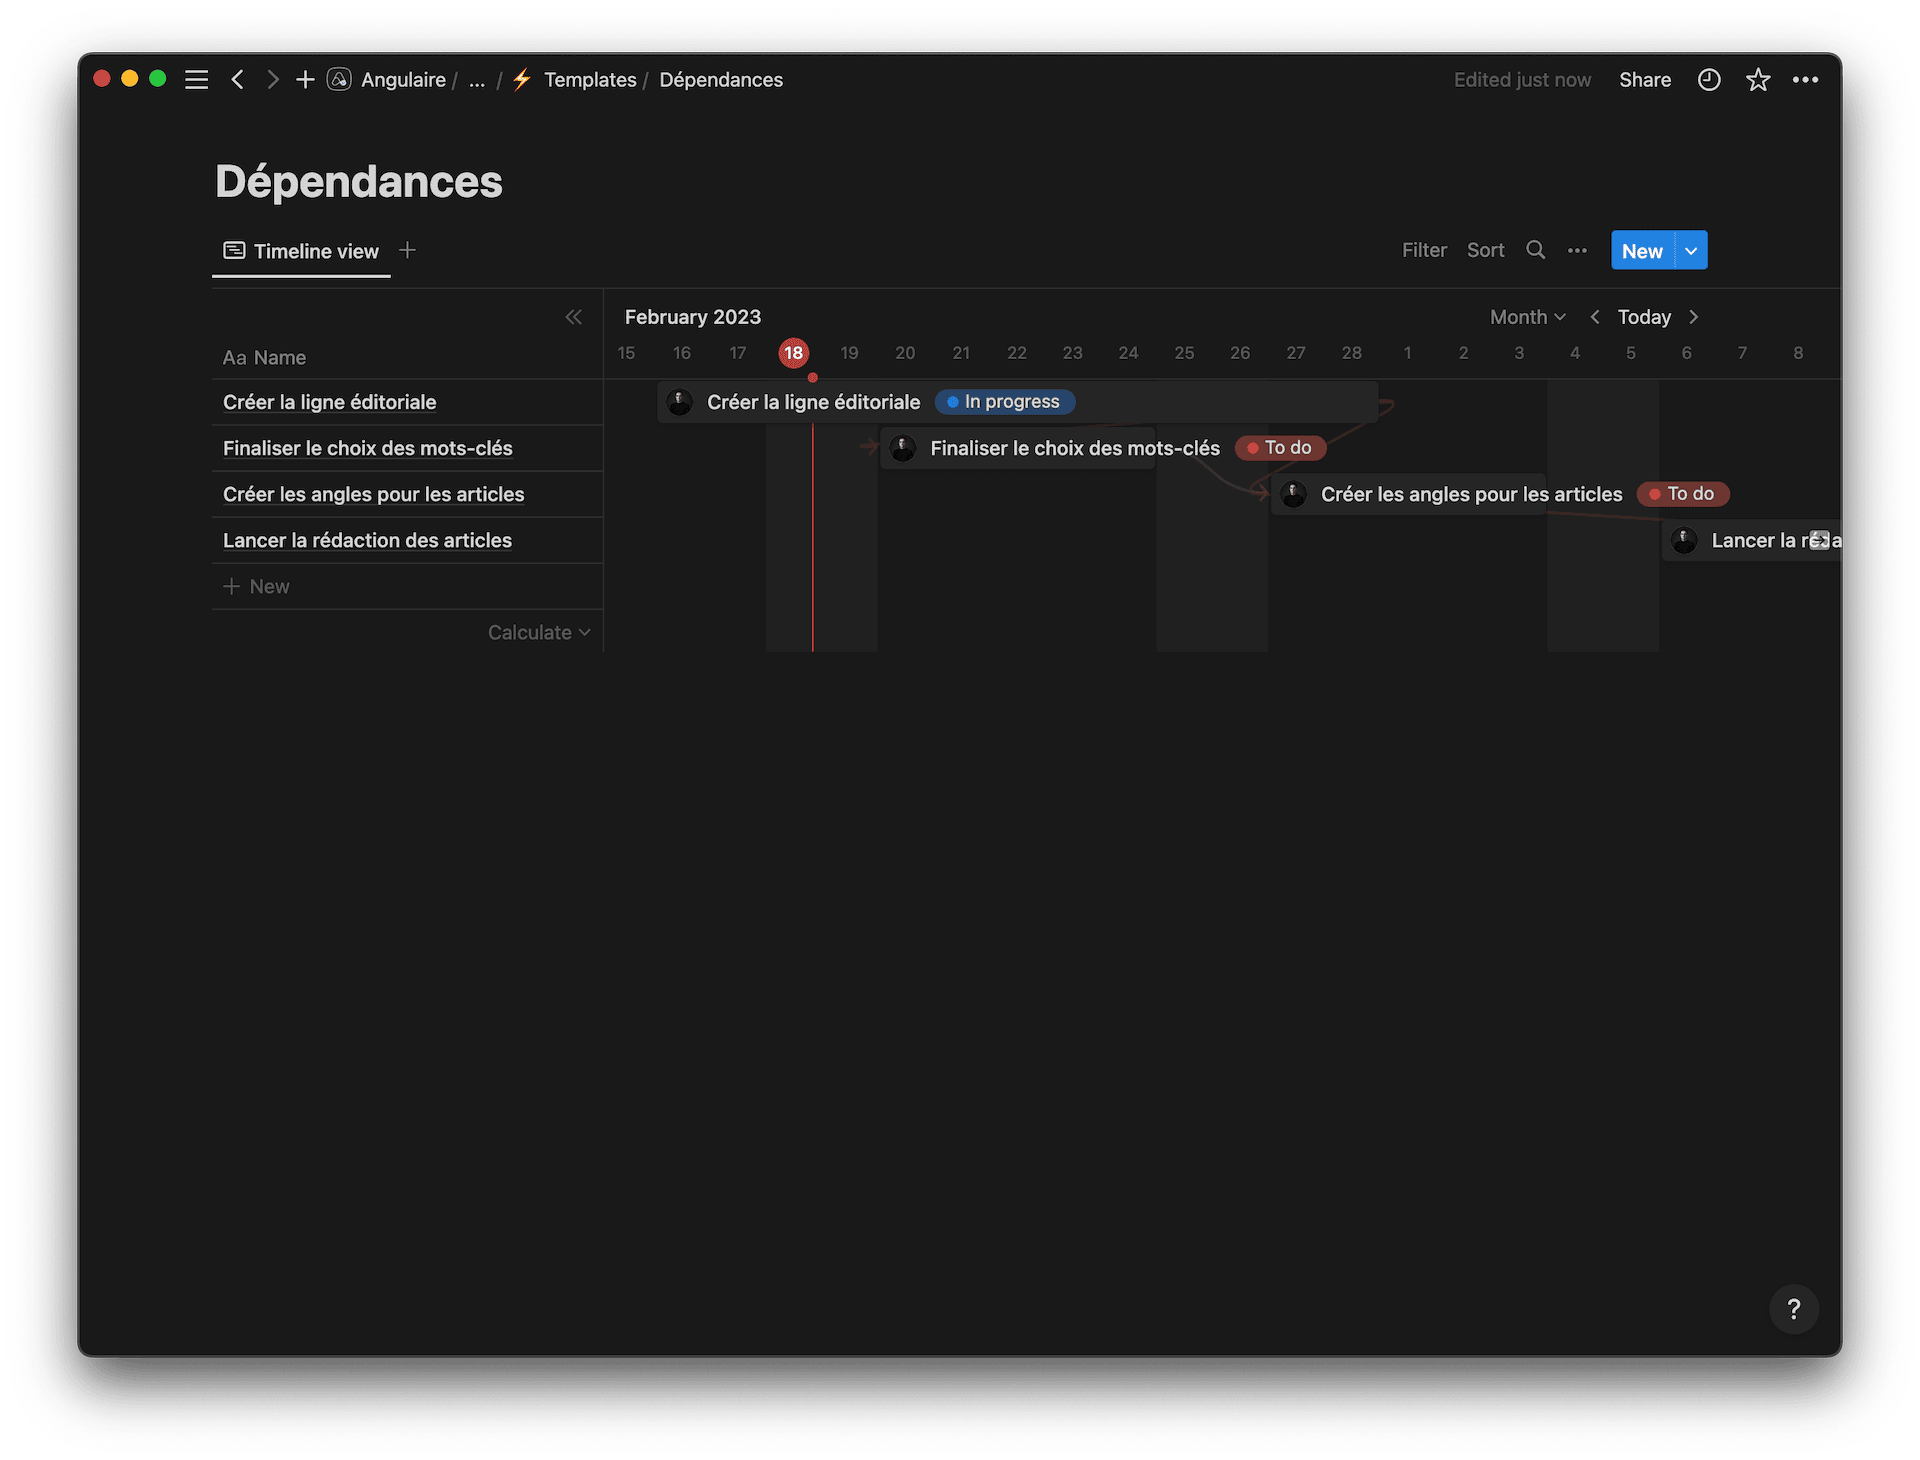Viewport: 1920px width, 1460px height.
Task: Open the New button dropdown arrow
Action: tap(1691, 251)
